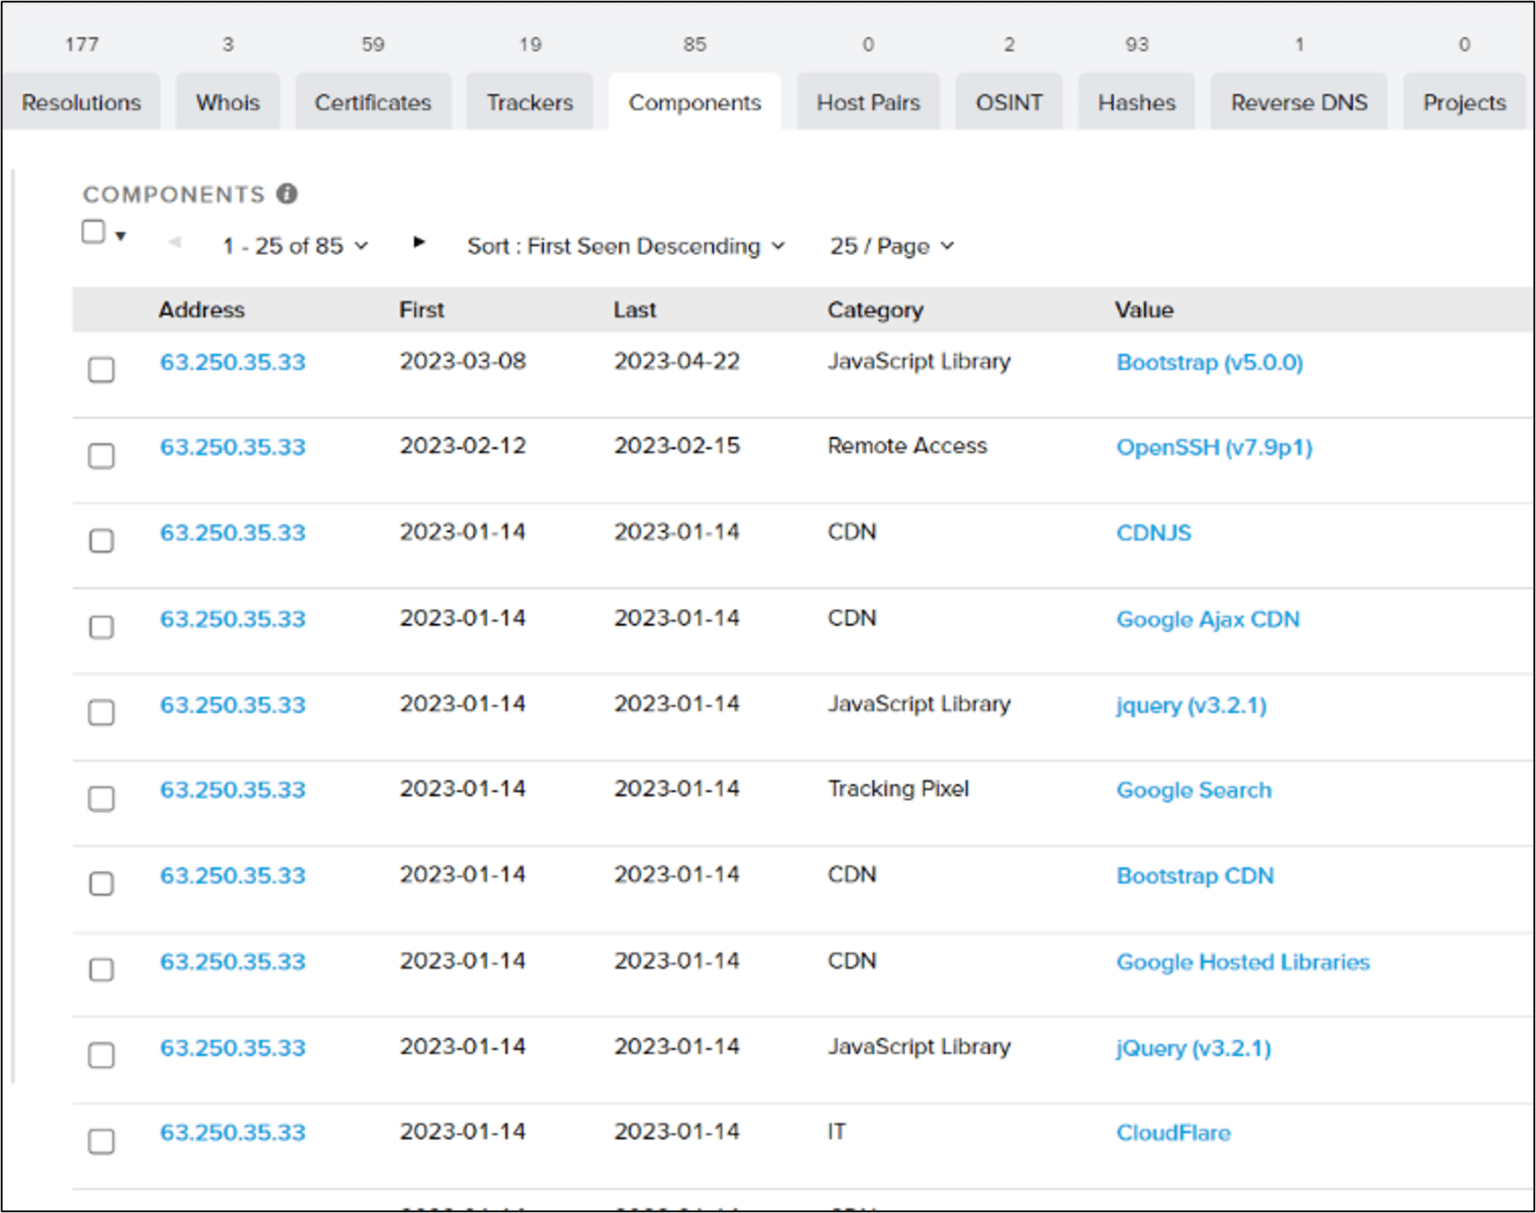Switch to the Reverse DNS tab

pos(1299,102)
